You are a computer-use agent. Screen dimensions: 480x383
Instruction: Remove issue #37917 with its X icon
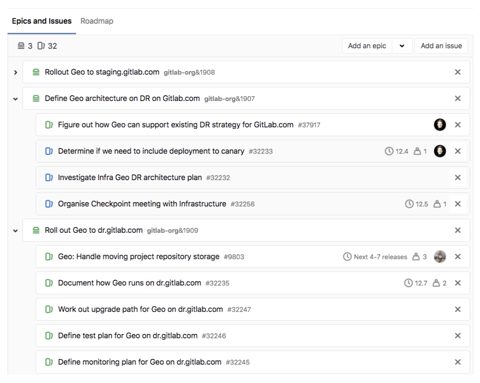click(458, 125)
